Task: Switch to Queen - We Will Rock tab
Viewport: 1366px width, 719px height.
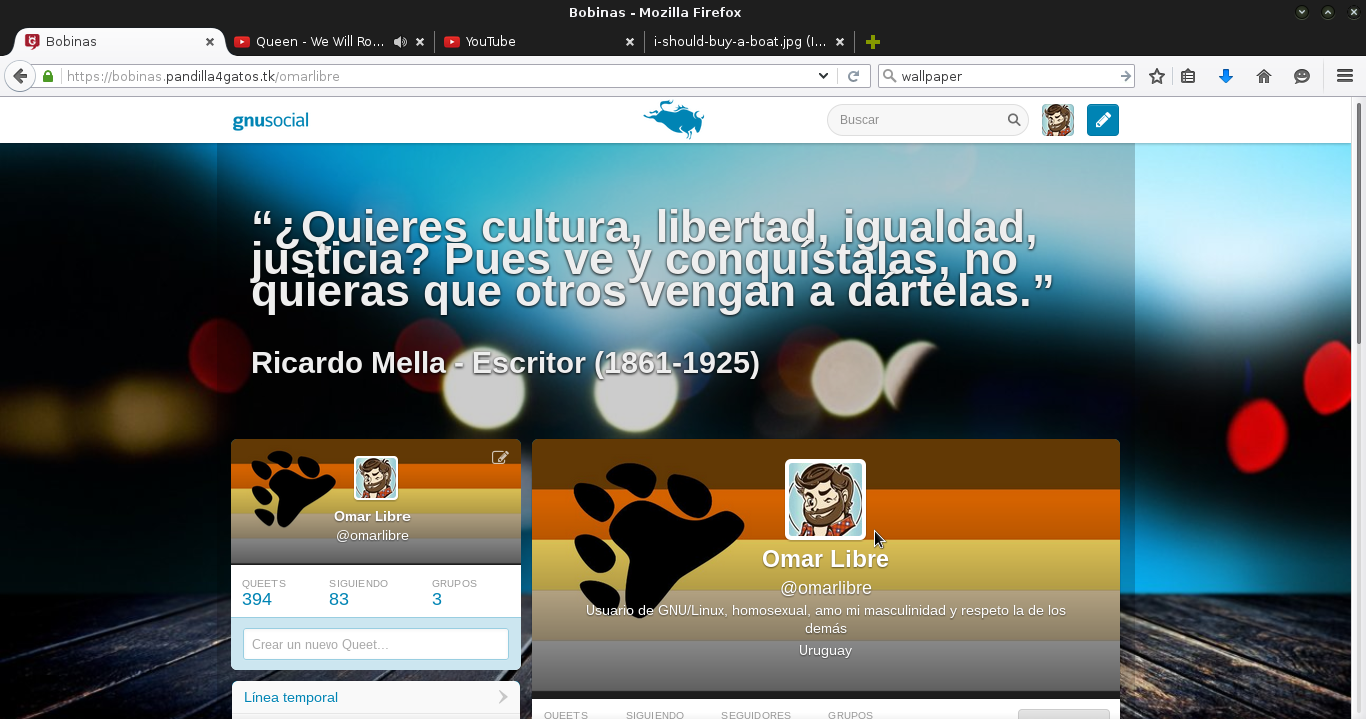Action: [320, 42]
